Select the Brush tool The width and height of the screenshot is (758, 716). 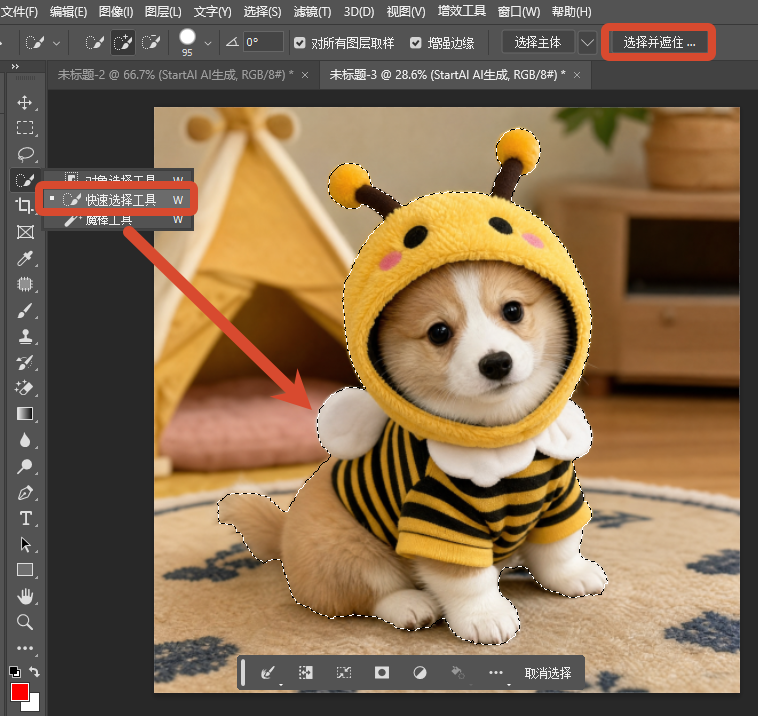[x=25, y=310]
